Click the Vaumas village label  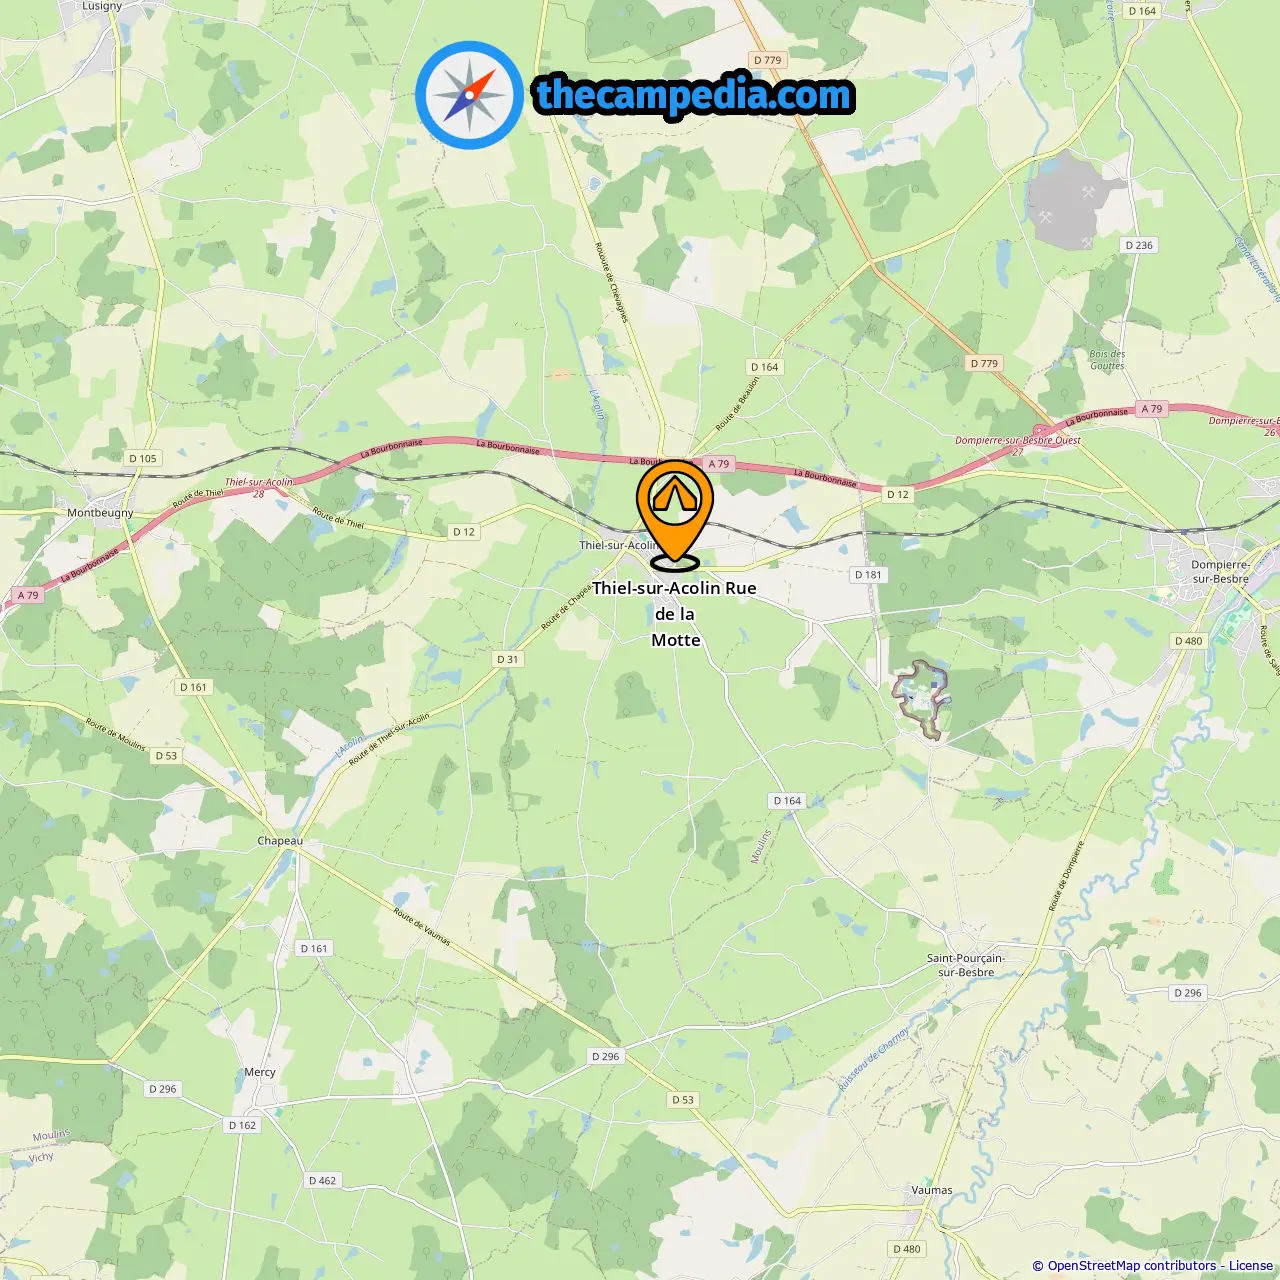pyautogui.click(x=932, y=1190)
